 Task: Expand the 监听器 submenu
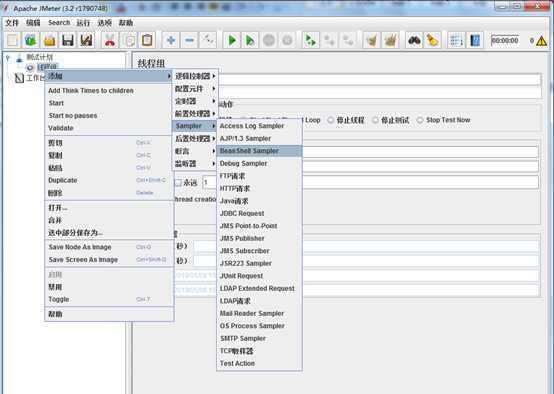point(195,164)
